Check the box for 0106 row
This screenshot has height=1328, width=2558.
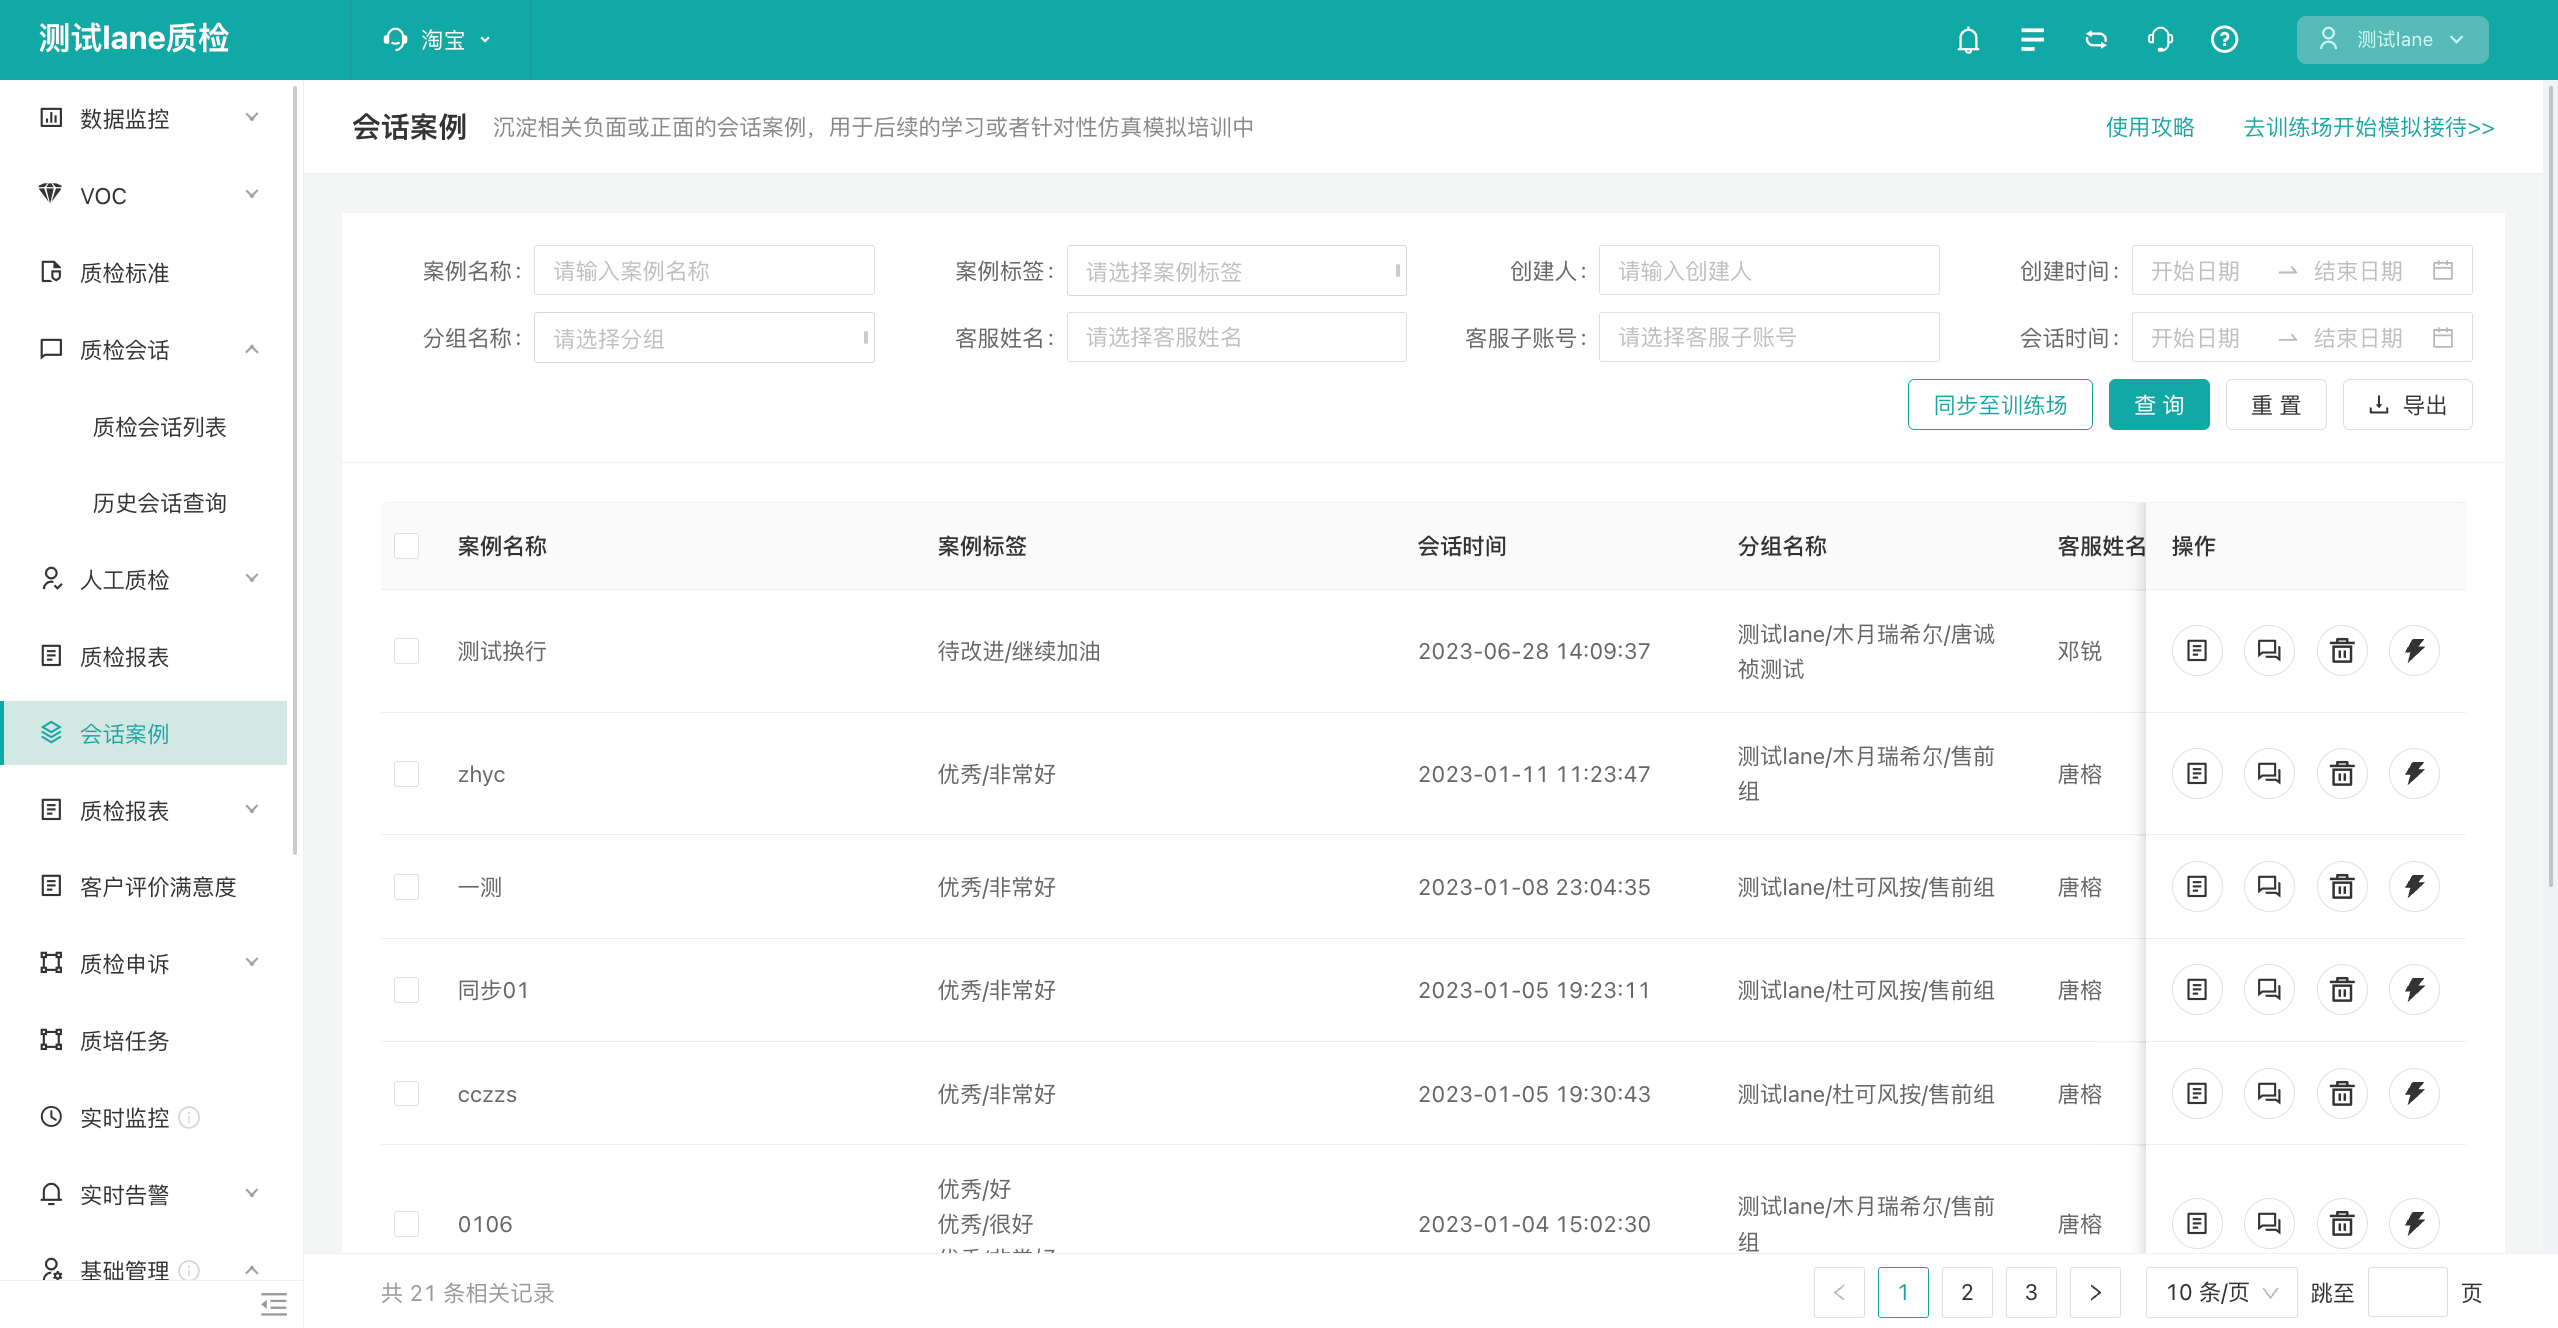tap(406, 1224)
